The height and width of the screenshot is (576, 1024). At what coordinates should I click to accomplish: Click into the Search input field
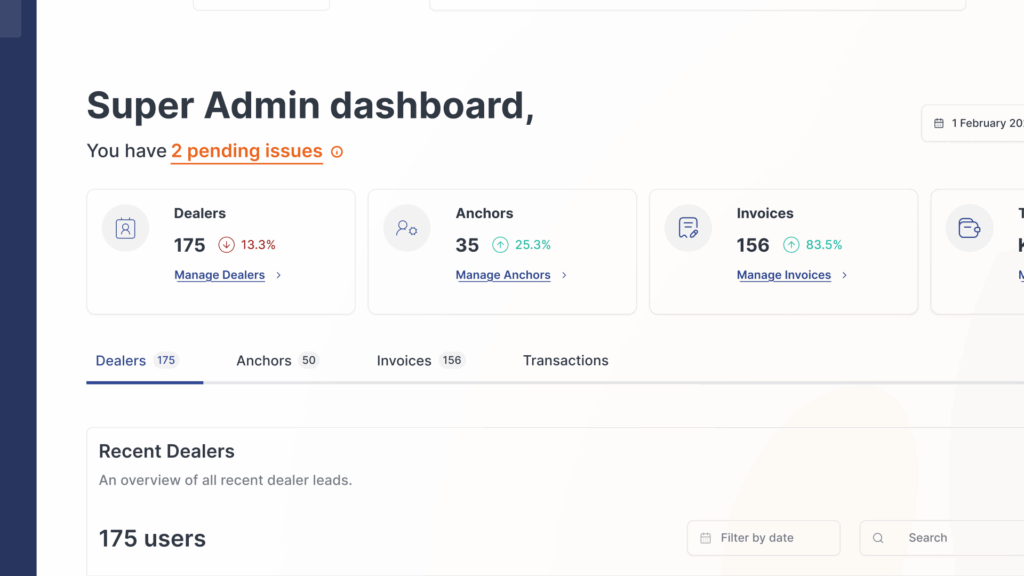click(955, 538)
